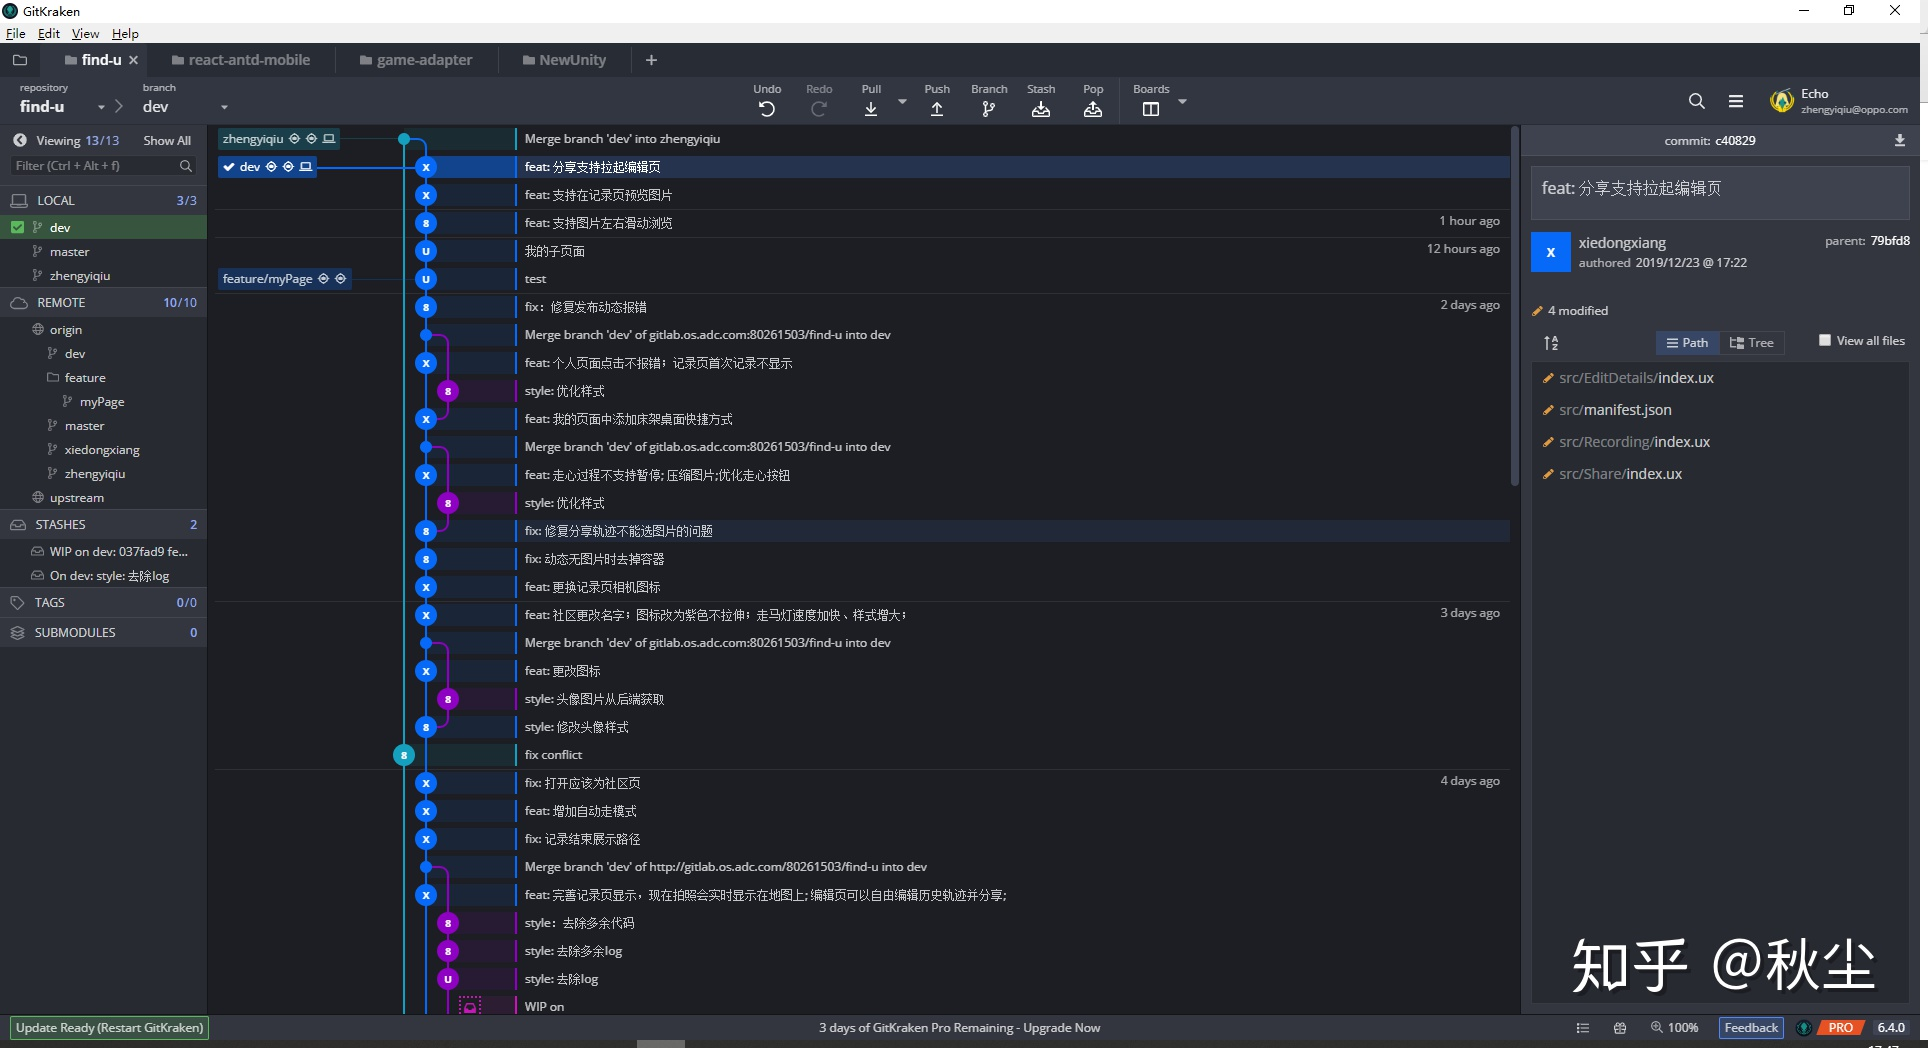Open the branch selector dropdown showing dev

coord(224,107)
